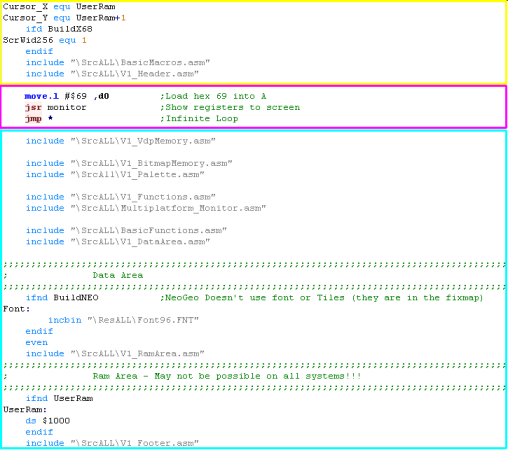Click the 'Cursor_X equ UserRam' line
Image resolution: width=508 pixels, height=450 pixels.
coord(59,7)
